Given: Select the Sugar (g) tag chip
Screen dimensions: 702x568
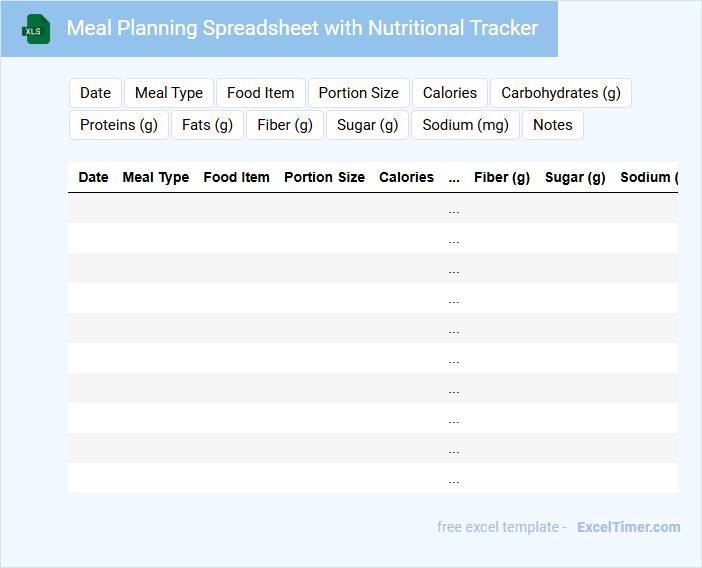Looking at the screenshot, I should [x=367, y=125].
